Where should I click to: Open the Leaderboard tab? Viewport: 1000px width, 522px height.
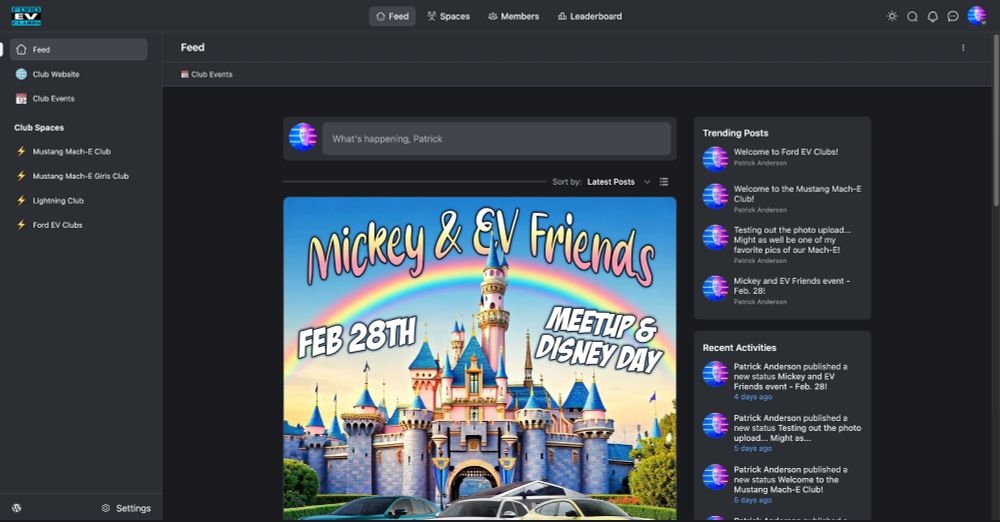coord(590,17)
